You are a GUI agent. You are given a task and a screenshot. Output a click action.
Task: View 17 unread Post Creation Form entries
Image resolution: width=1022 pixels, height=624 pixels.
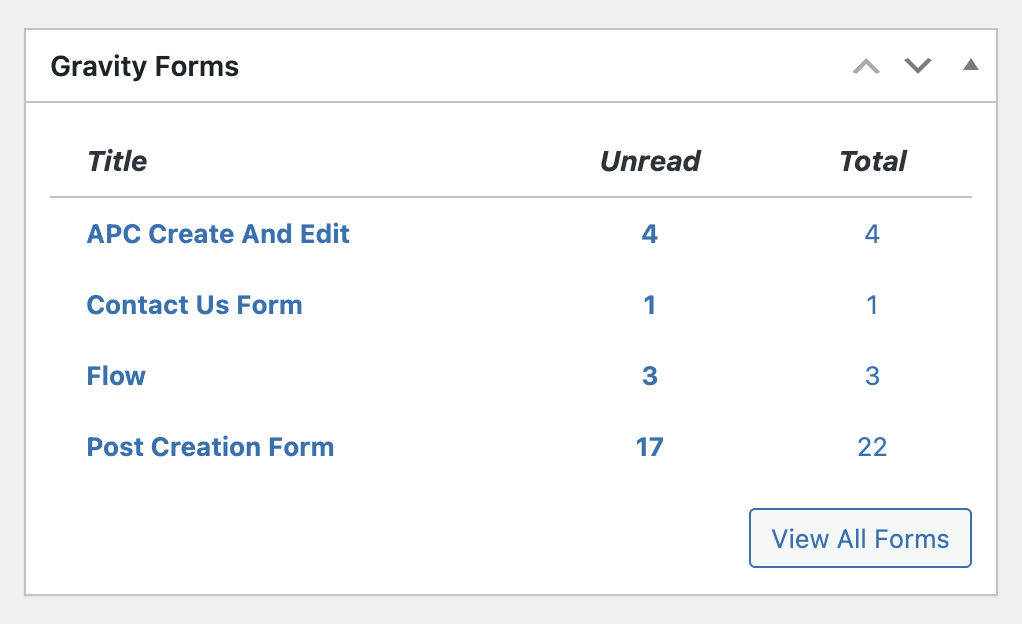650,447
